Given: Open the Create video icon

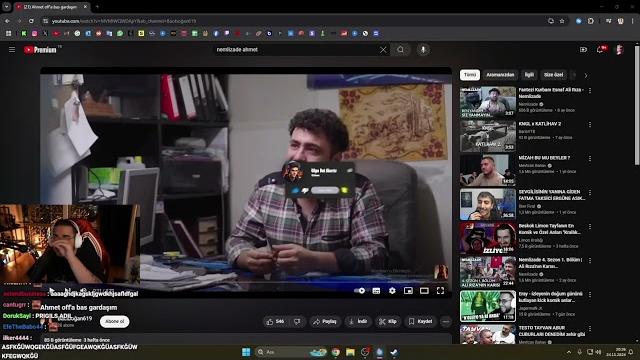Looking at the screenshot, I should point(583,50).
